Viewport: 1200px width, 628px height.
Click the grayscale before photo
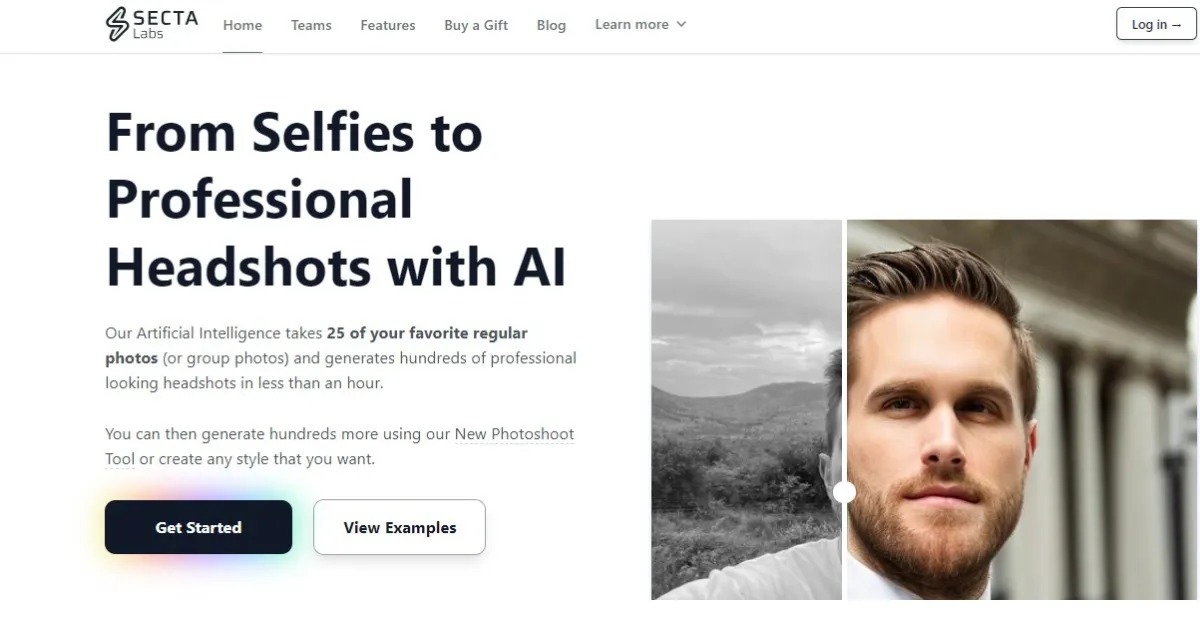point(746,409)
